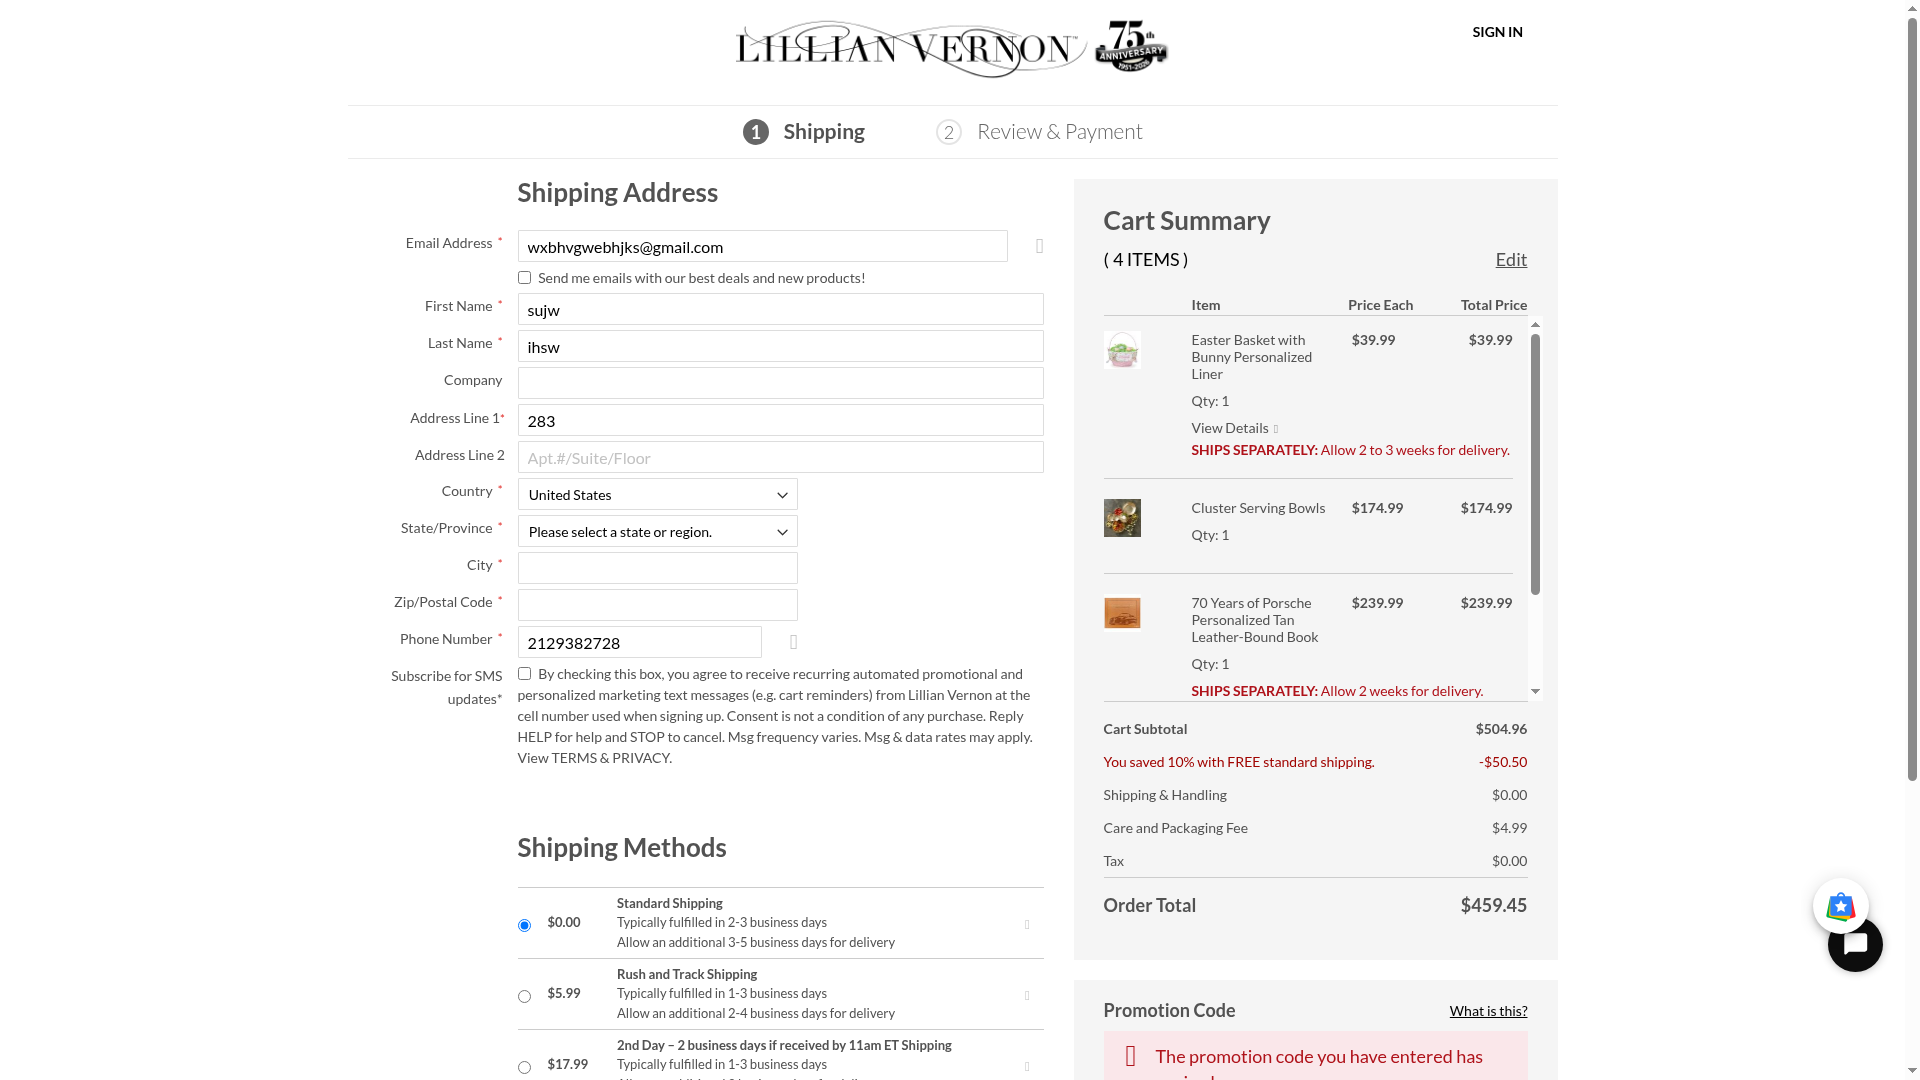Enable best deals email checkbox
The width and height of the screenshot is (1920, 1080).
point(524,278)
